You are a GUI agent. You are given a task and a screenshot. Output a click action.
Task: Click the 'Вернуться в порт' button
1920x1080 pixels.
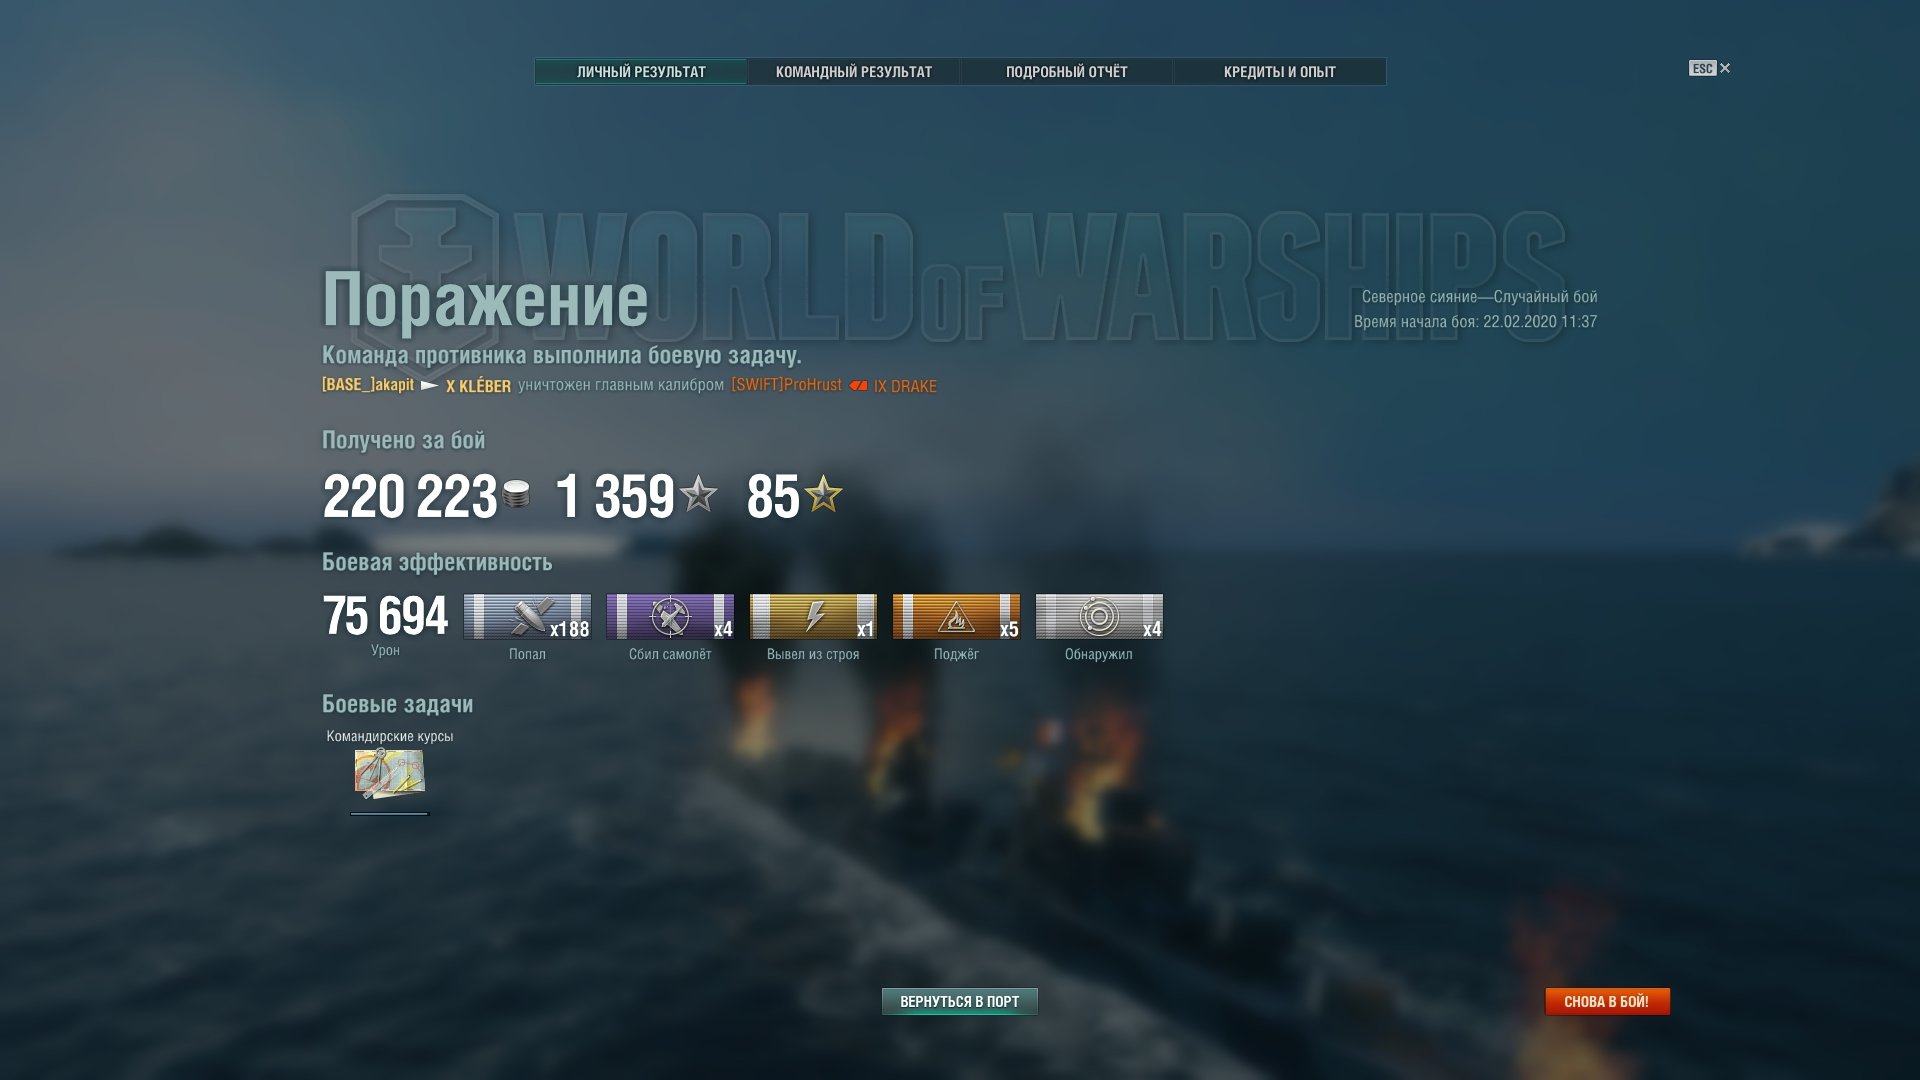[960, 1001]
